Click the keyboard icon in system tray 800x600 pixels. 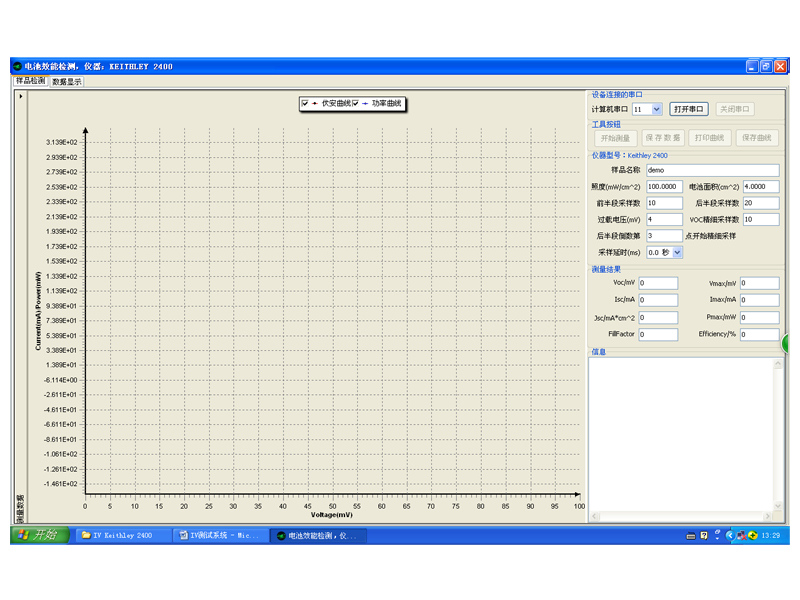(690, 535)
